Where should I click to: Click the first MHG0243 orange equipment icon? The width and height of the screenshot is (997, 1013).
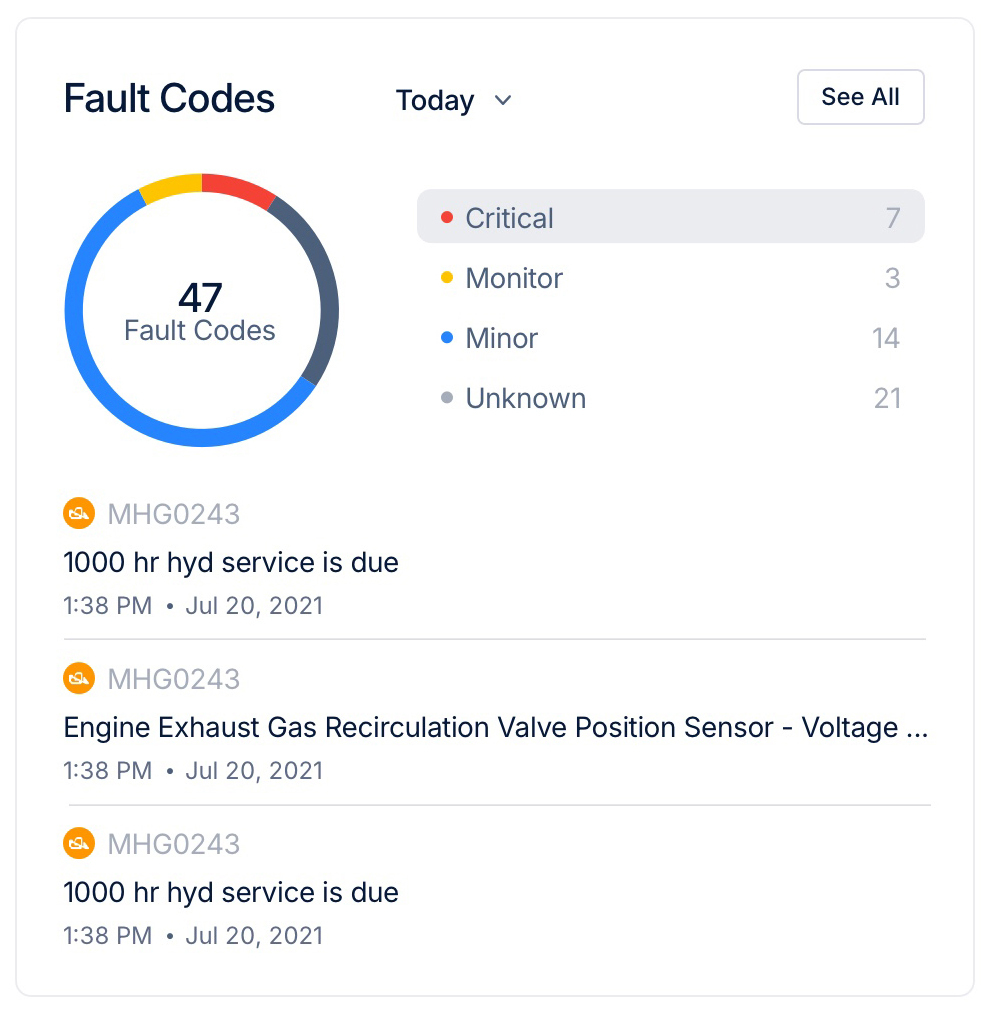(79, 514)
